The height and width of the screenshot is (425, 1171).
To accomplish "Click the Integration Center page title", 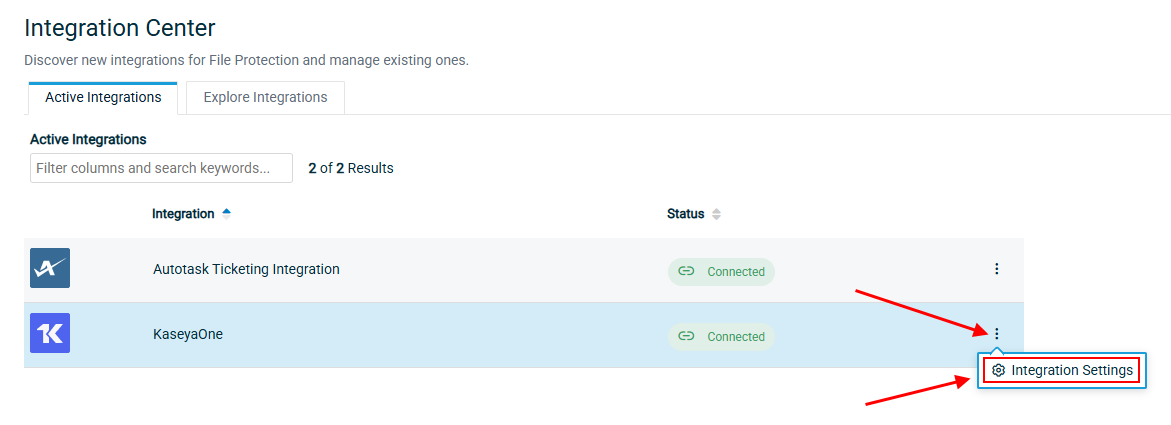I will [x=120, y=28].
